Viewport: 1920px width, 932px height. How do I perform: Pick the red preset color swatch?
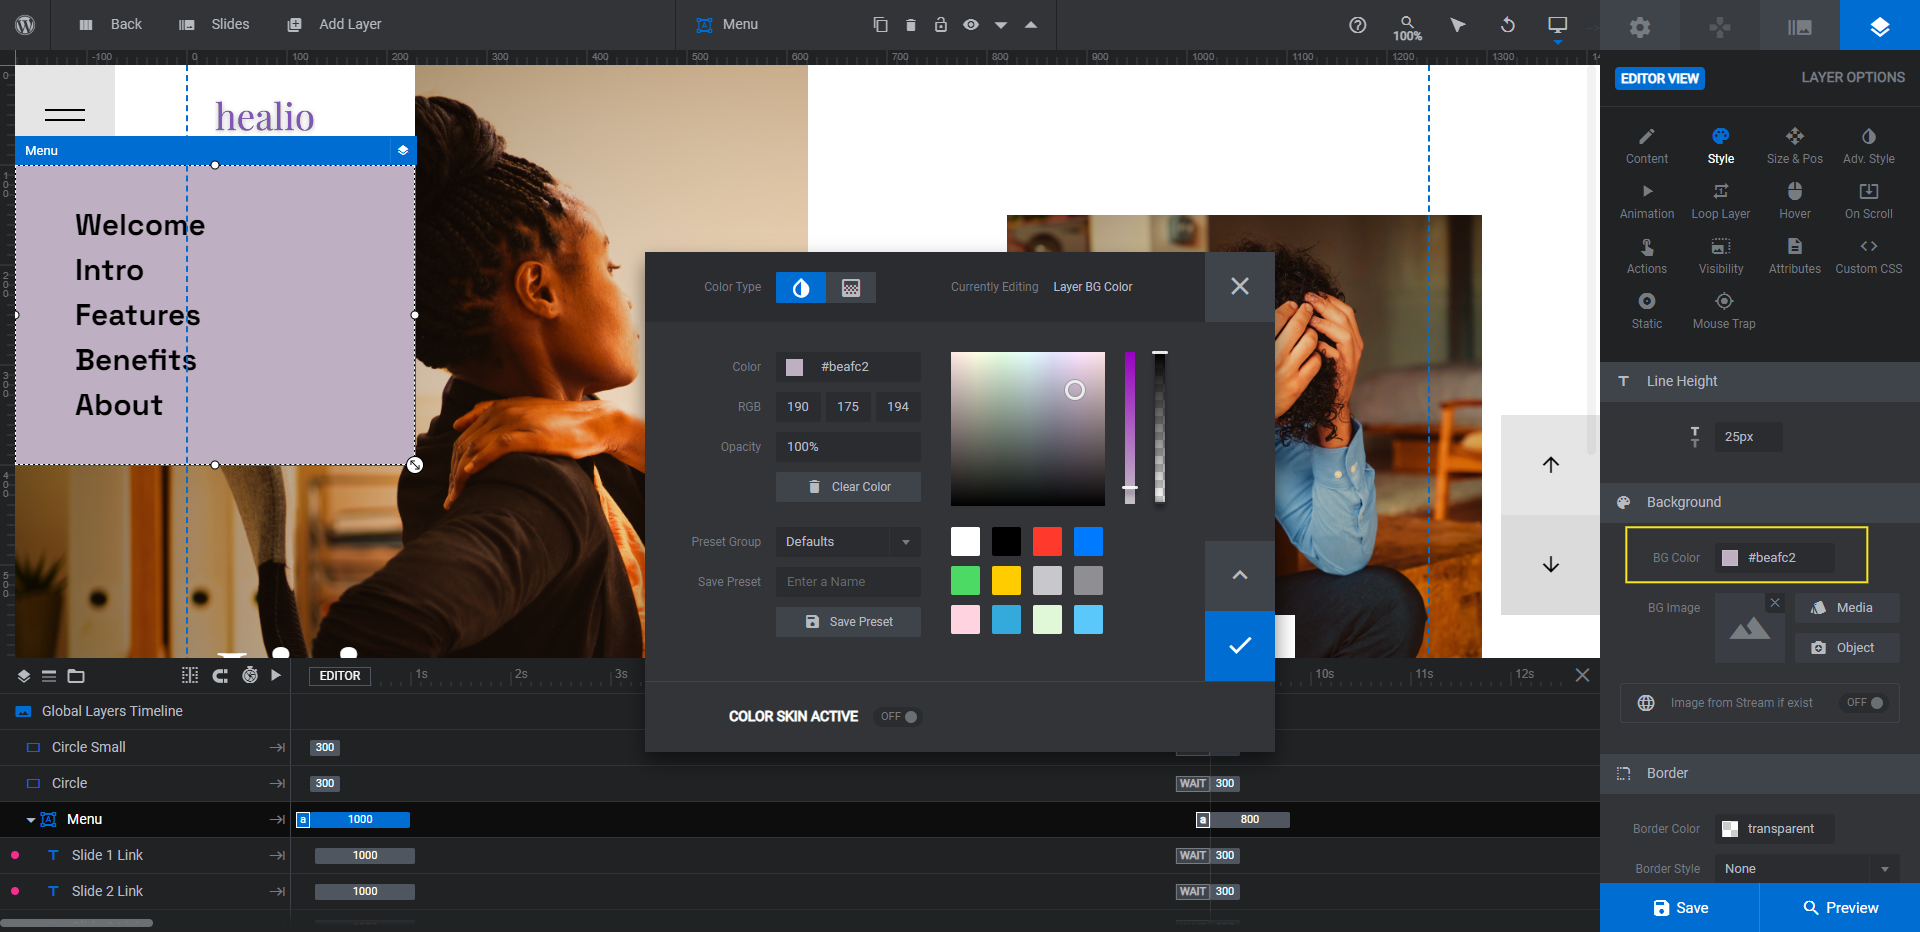pos(1047,541)
